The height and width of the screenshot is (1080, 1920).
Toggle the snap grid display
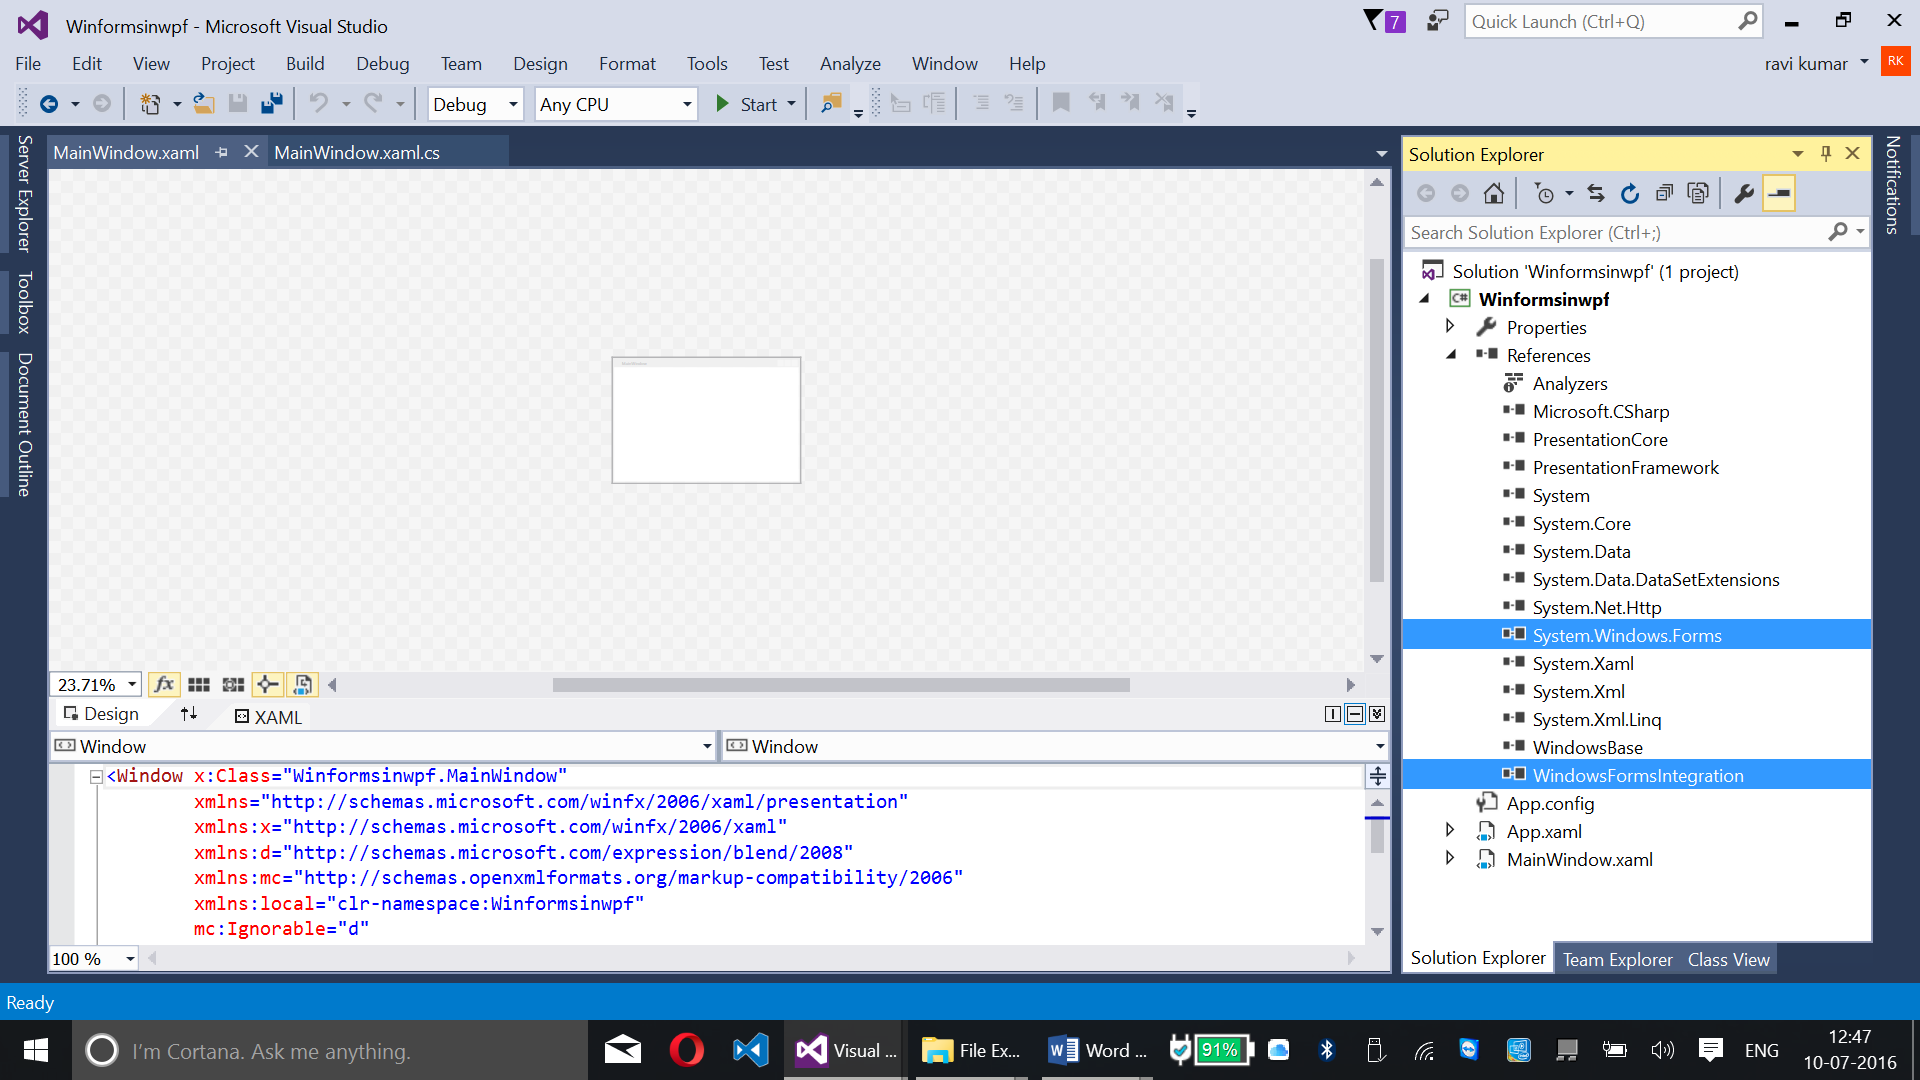coord(199,685)
